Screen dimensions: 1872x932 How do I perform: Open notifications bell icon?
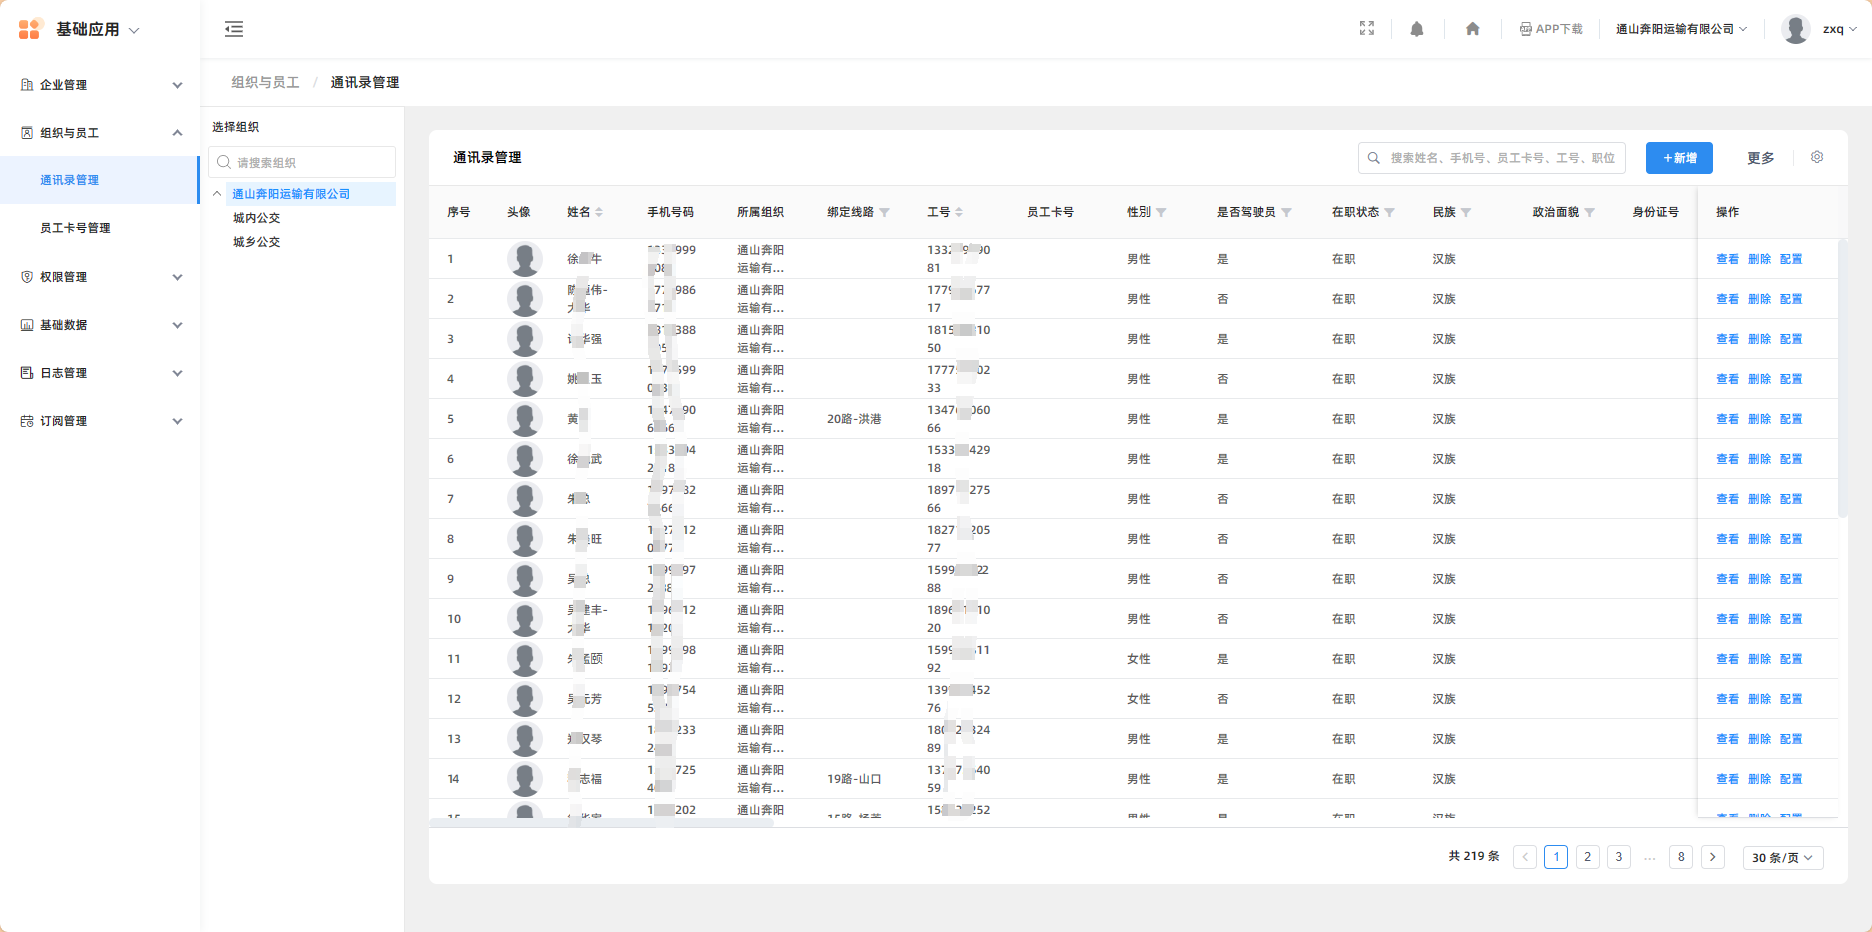[1416, 29]
